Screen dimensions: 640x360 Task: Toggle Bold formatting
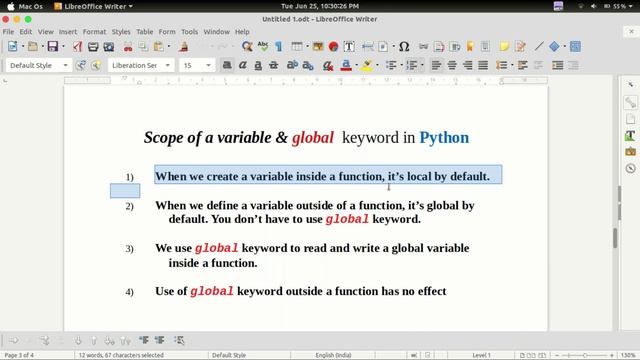[x=227, y=65]
